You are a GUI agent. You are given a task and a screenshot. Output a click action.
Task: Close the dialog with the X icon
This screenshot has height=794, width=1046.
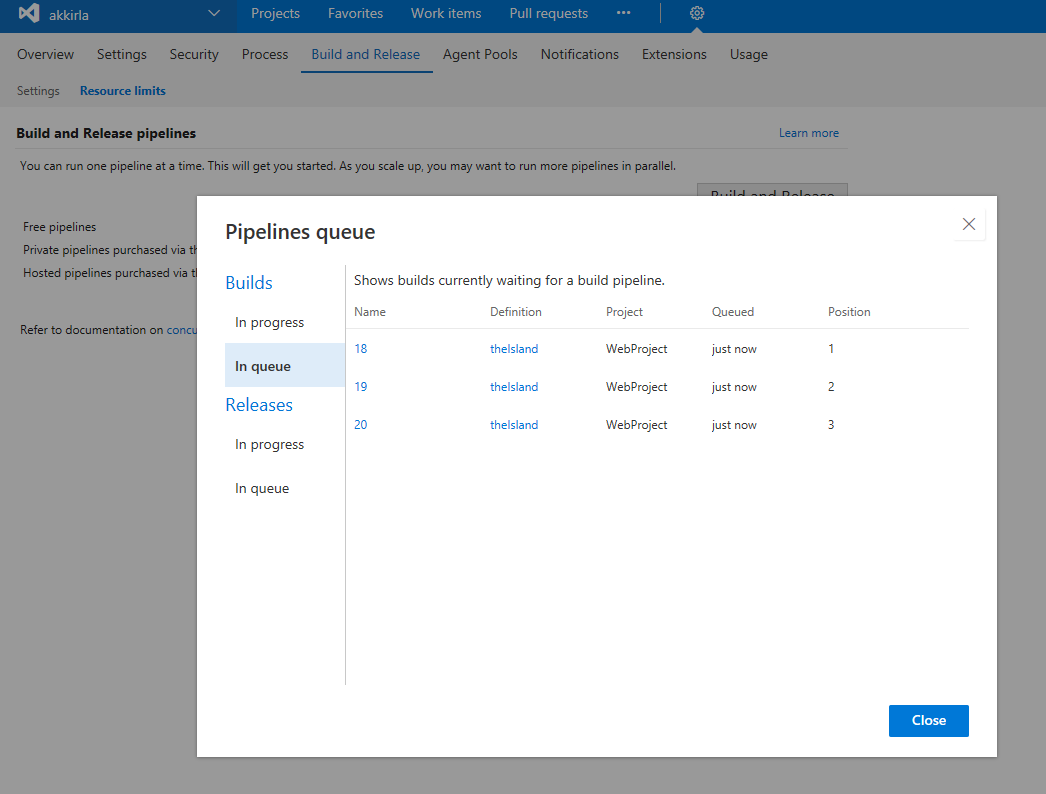pos(969,224)
